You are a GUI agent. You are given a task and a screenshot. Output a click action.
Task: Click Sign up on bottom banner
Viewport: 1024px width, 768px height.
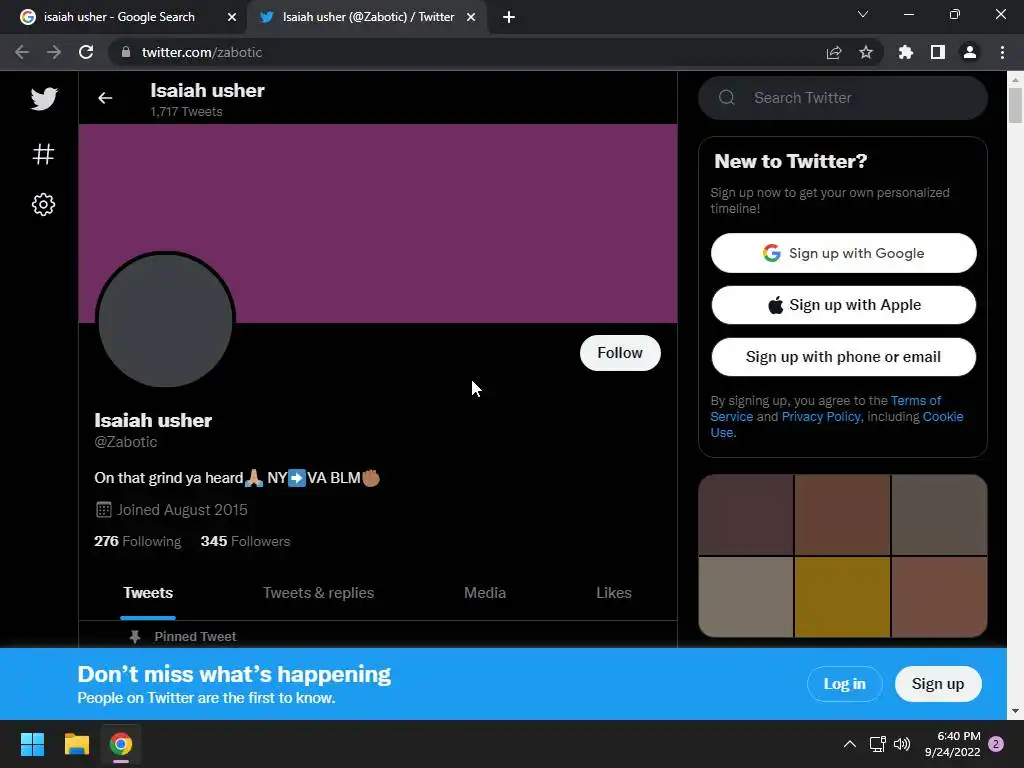938,684
